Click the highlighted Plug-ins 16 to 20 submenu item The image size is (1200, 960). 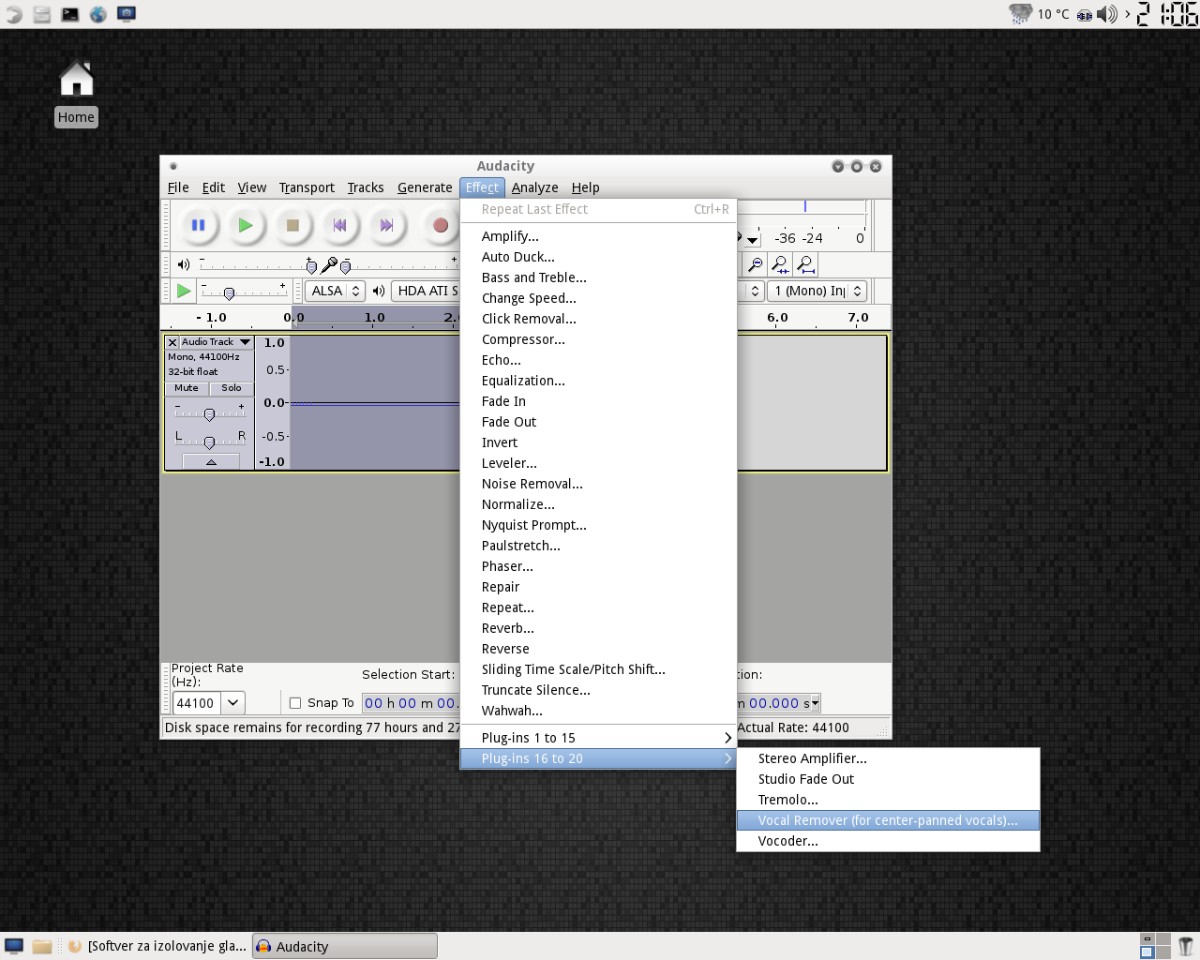pyautogui.click(x=598, y=759)
